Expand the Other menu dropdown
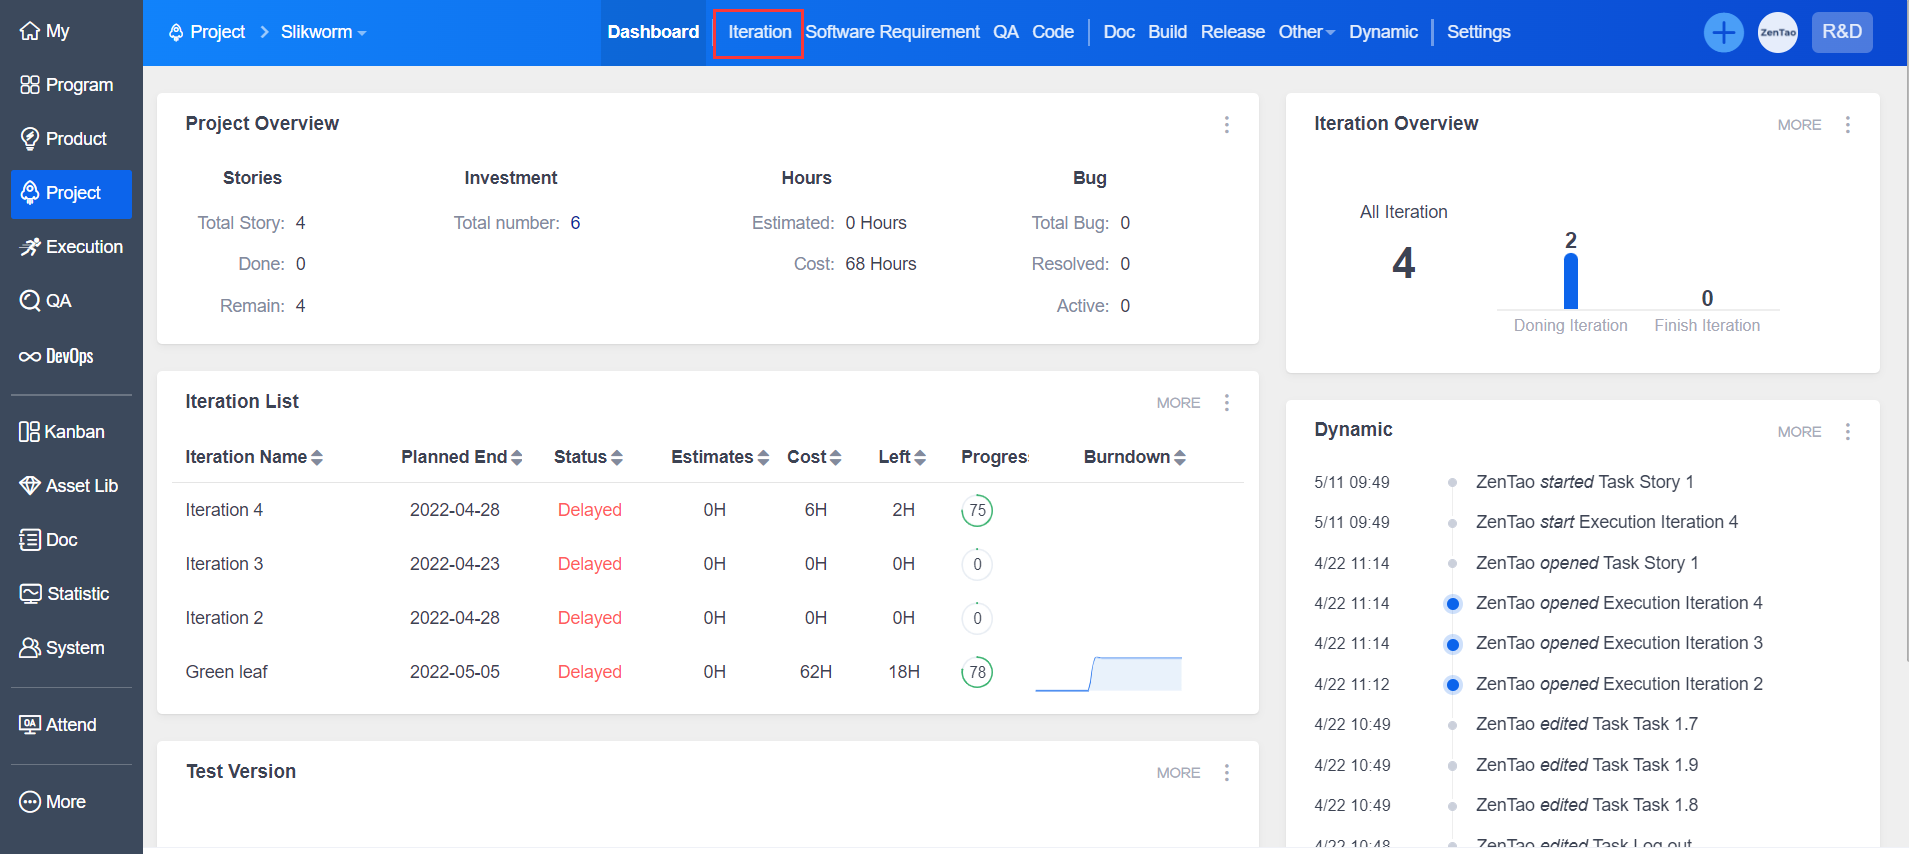Screen dimensions: 1909x854 pyautogui.click(x=1306, y=32)
